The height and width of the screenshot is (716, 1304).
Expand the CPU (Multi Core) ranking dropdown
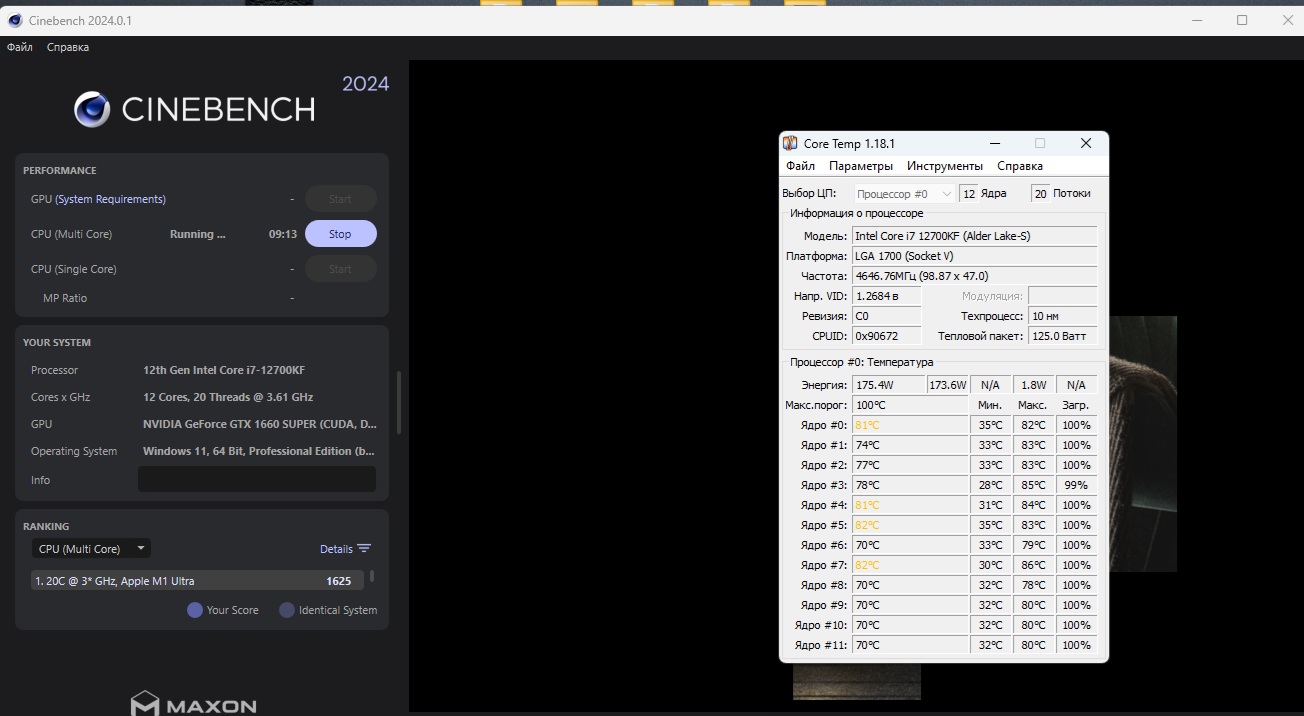tap(91, 549)
